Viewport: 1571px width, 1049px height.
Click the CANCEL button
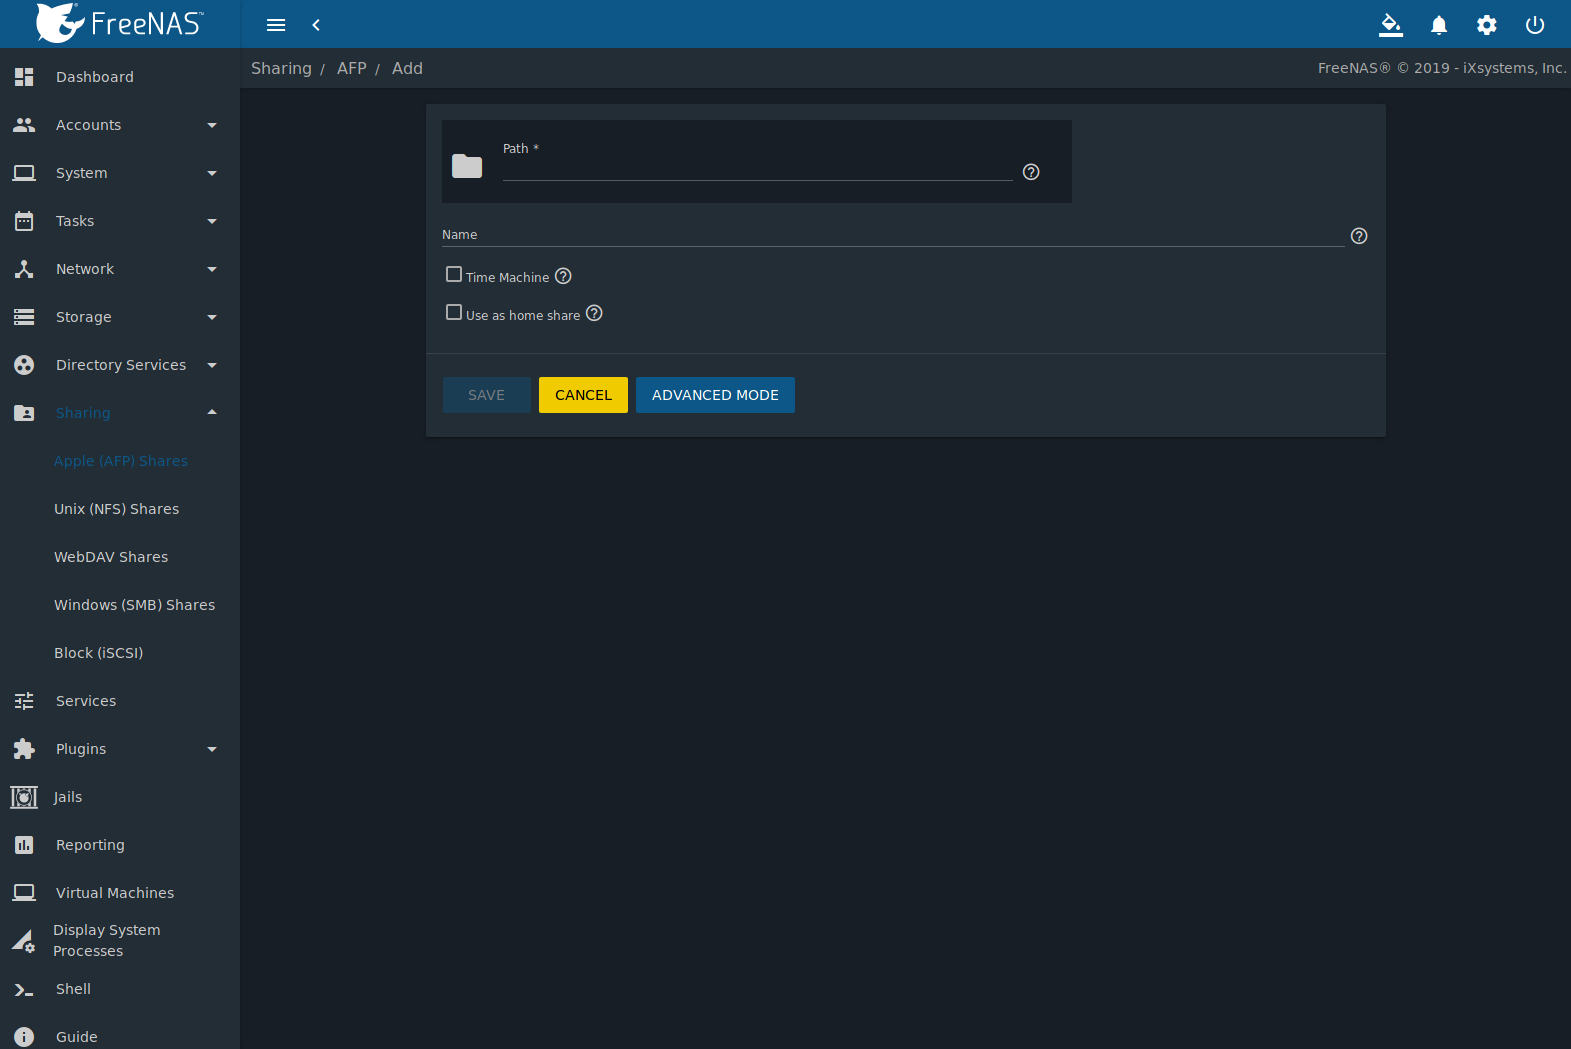[583, 395]
